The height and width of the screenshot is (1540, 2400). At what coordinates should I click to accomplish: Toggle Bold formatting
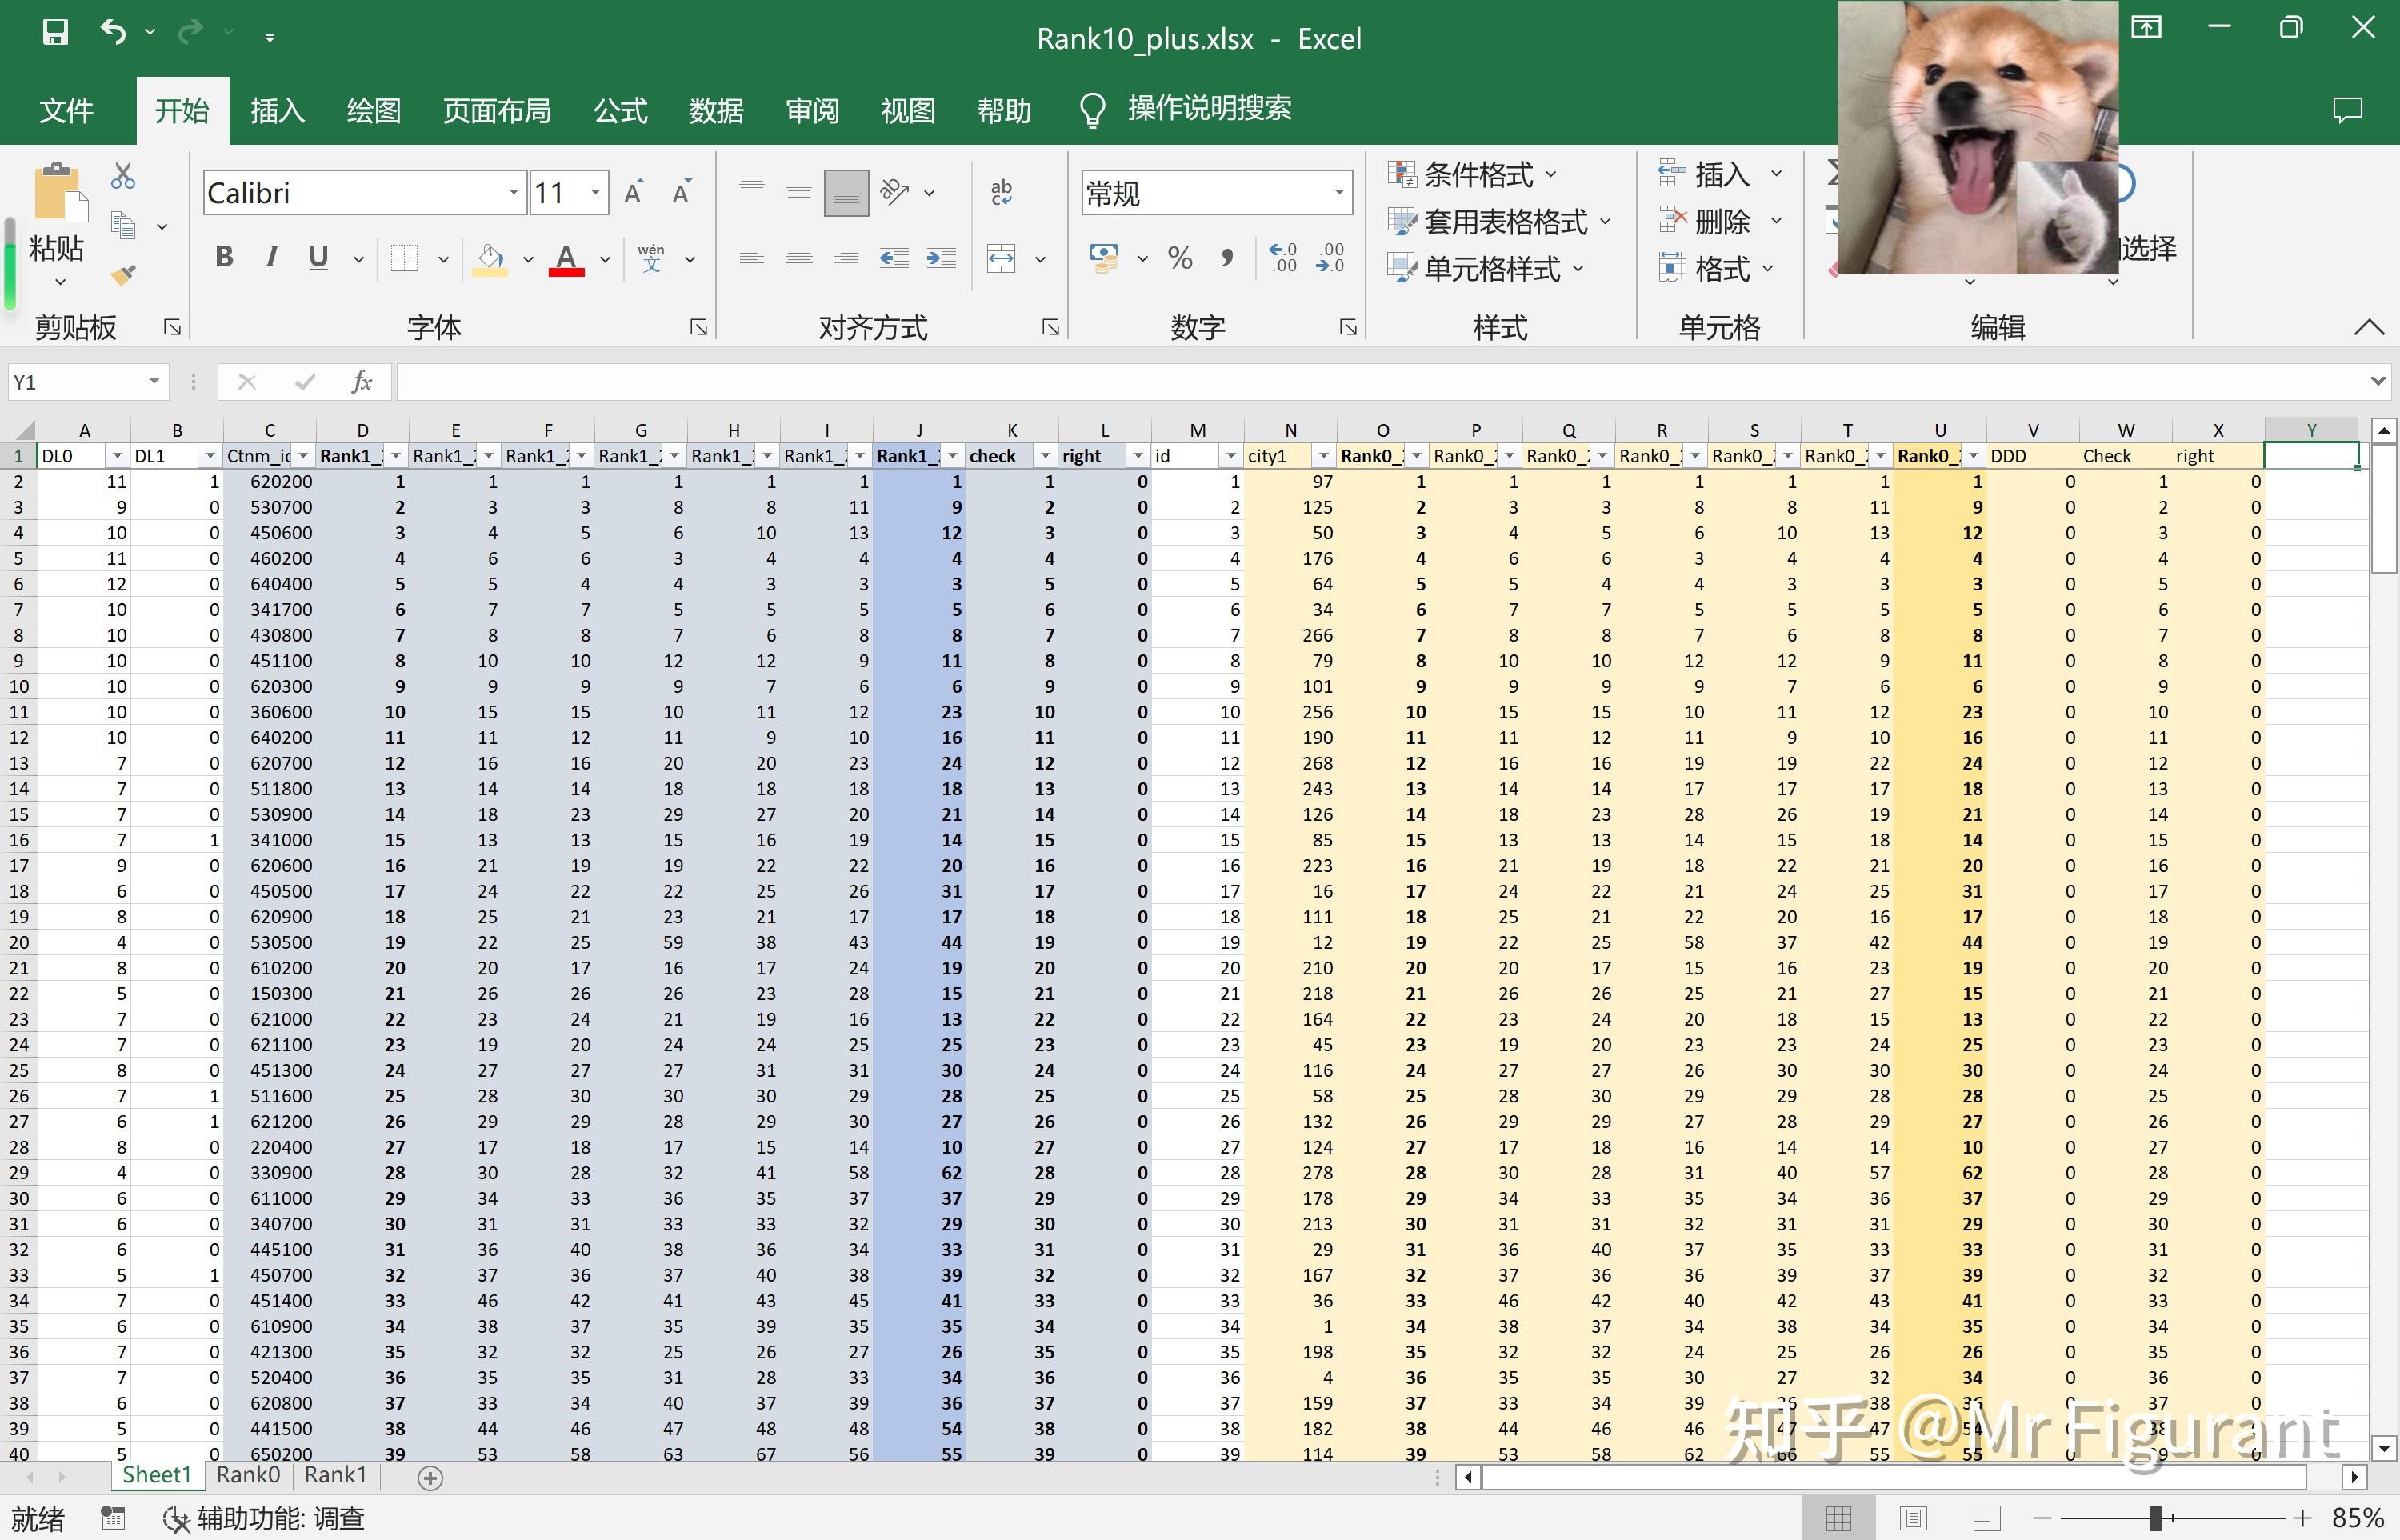pyautogui.click(x=224, y=258)
